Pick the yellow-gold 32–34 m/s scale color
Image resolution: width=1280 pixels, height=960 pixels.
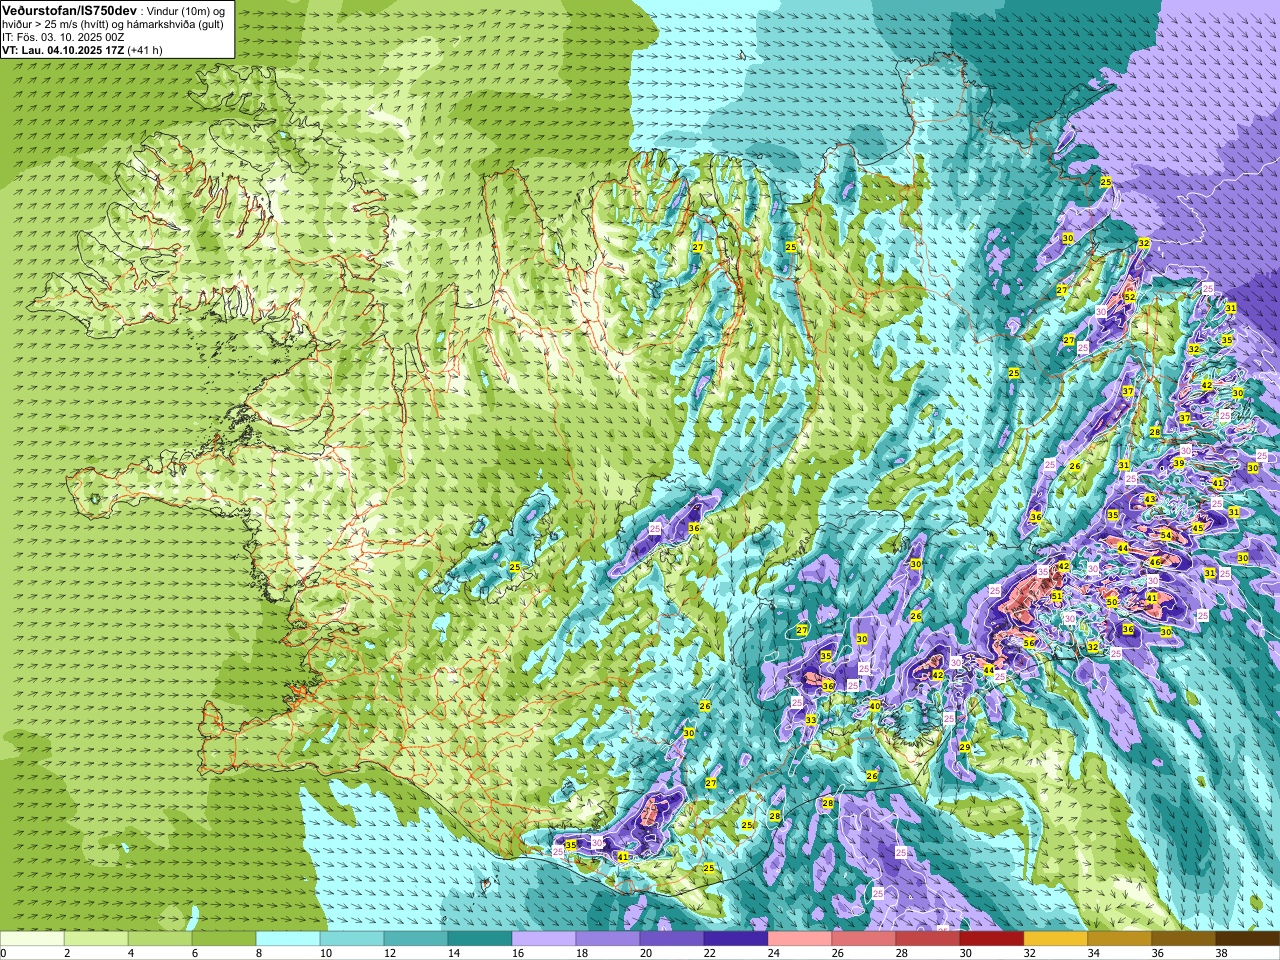click(1056, 939)
